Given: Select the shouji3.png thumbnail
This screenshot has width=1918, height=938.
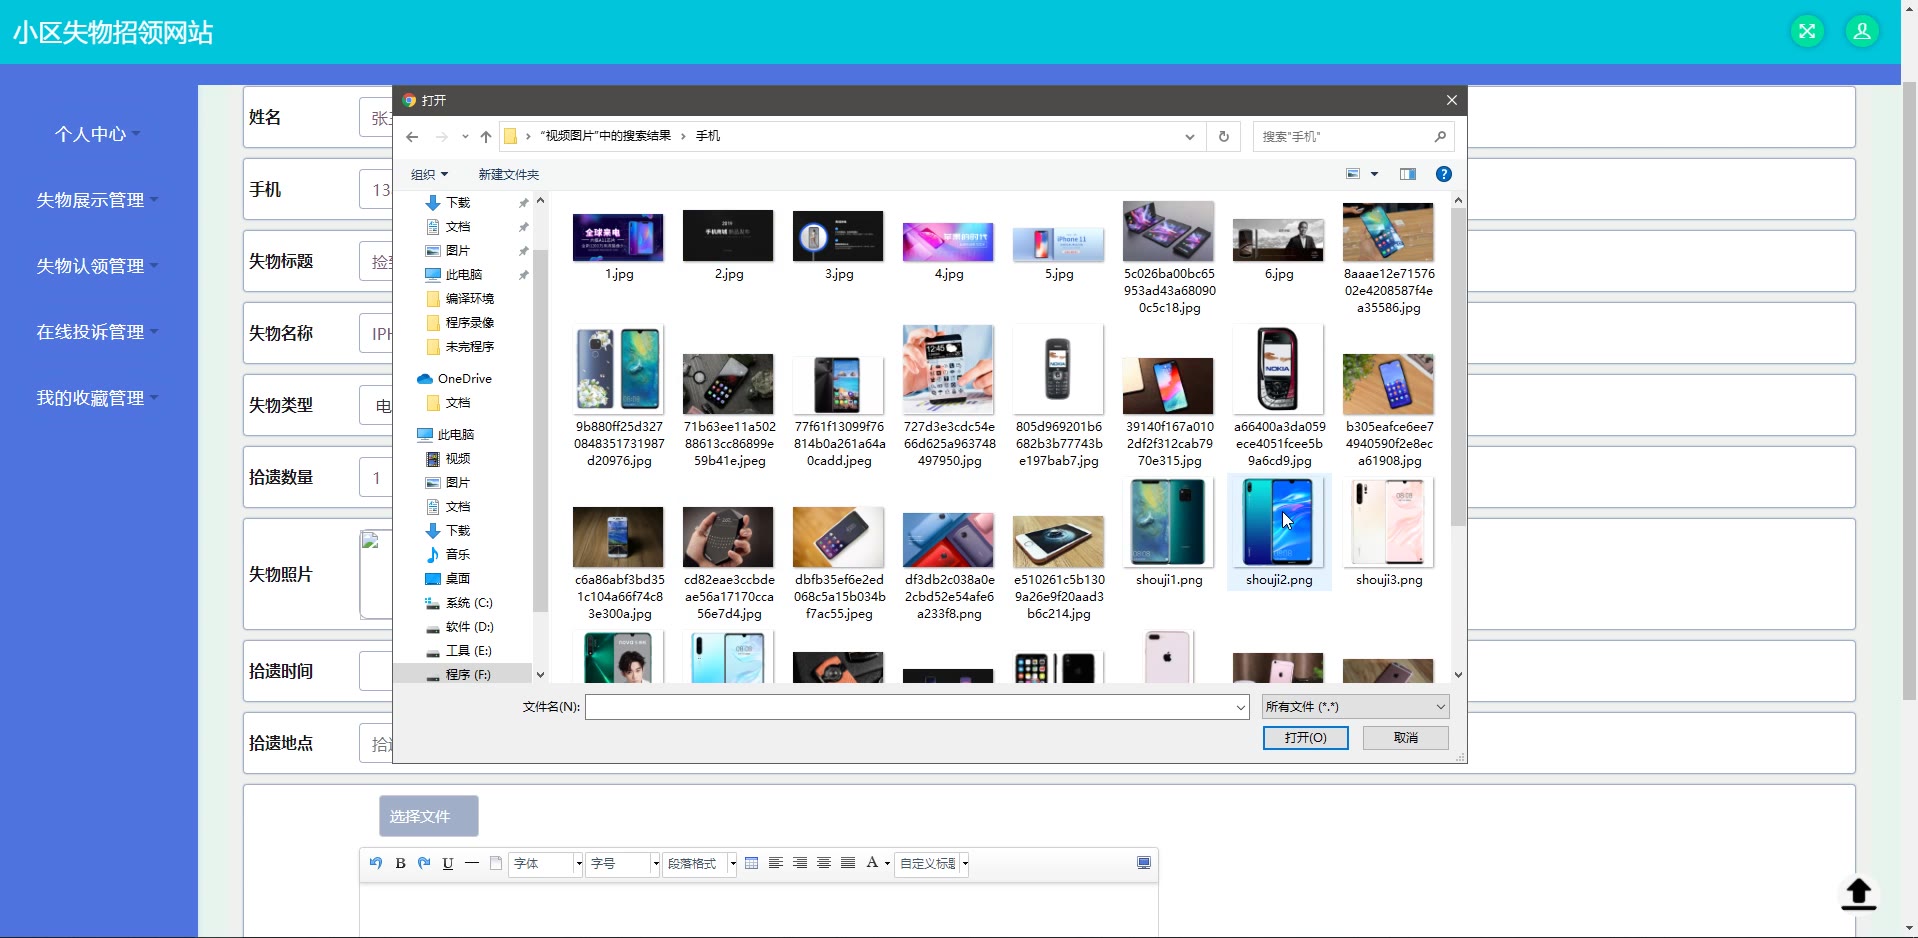Looking at the screenshot, I should tap(1388, 532).
